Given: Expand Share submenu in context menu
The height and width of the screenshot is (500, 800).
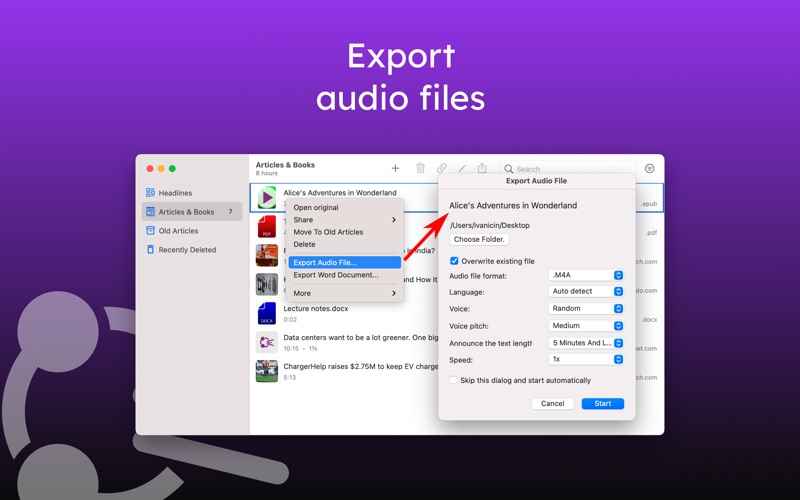Looking at the screenshot, I should coord(344,219).
